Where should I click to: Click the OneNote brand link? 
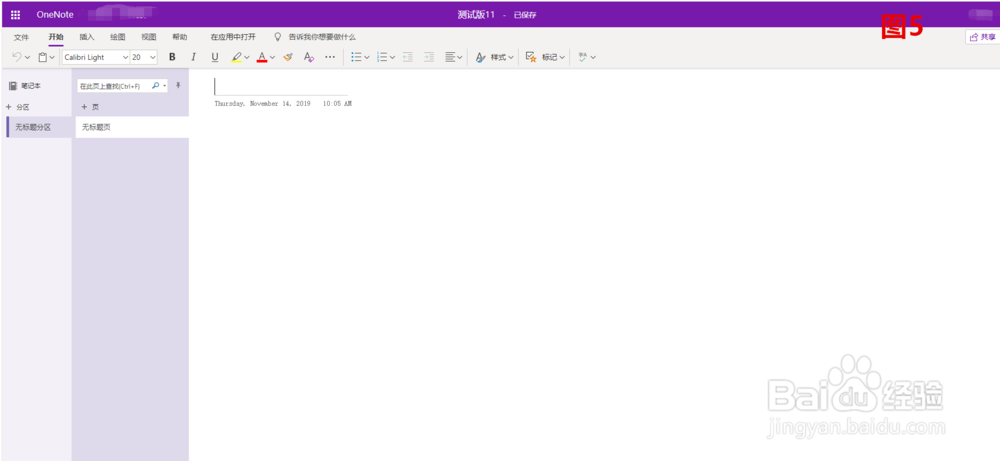[55, 15]
